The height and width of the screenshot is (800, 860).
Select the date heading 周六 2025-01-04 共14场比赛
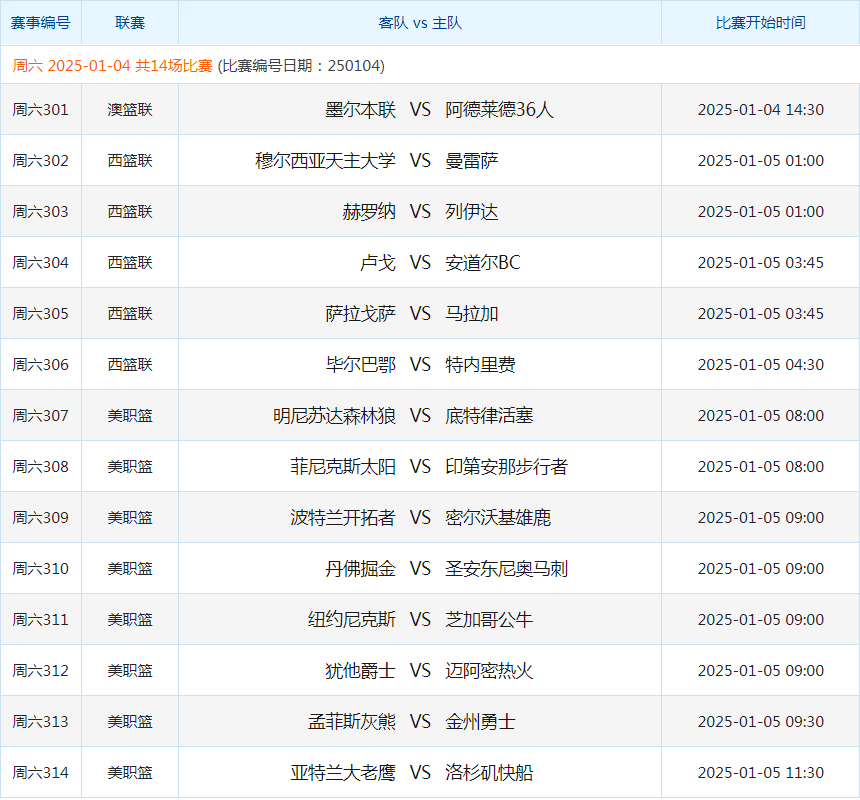[x=112, y=66]
